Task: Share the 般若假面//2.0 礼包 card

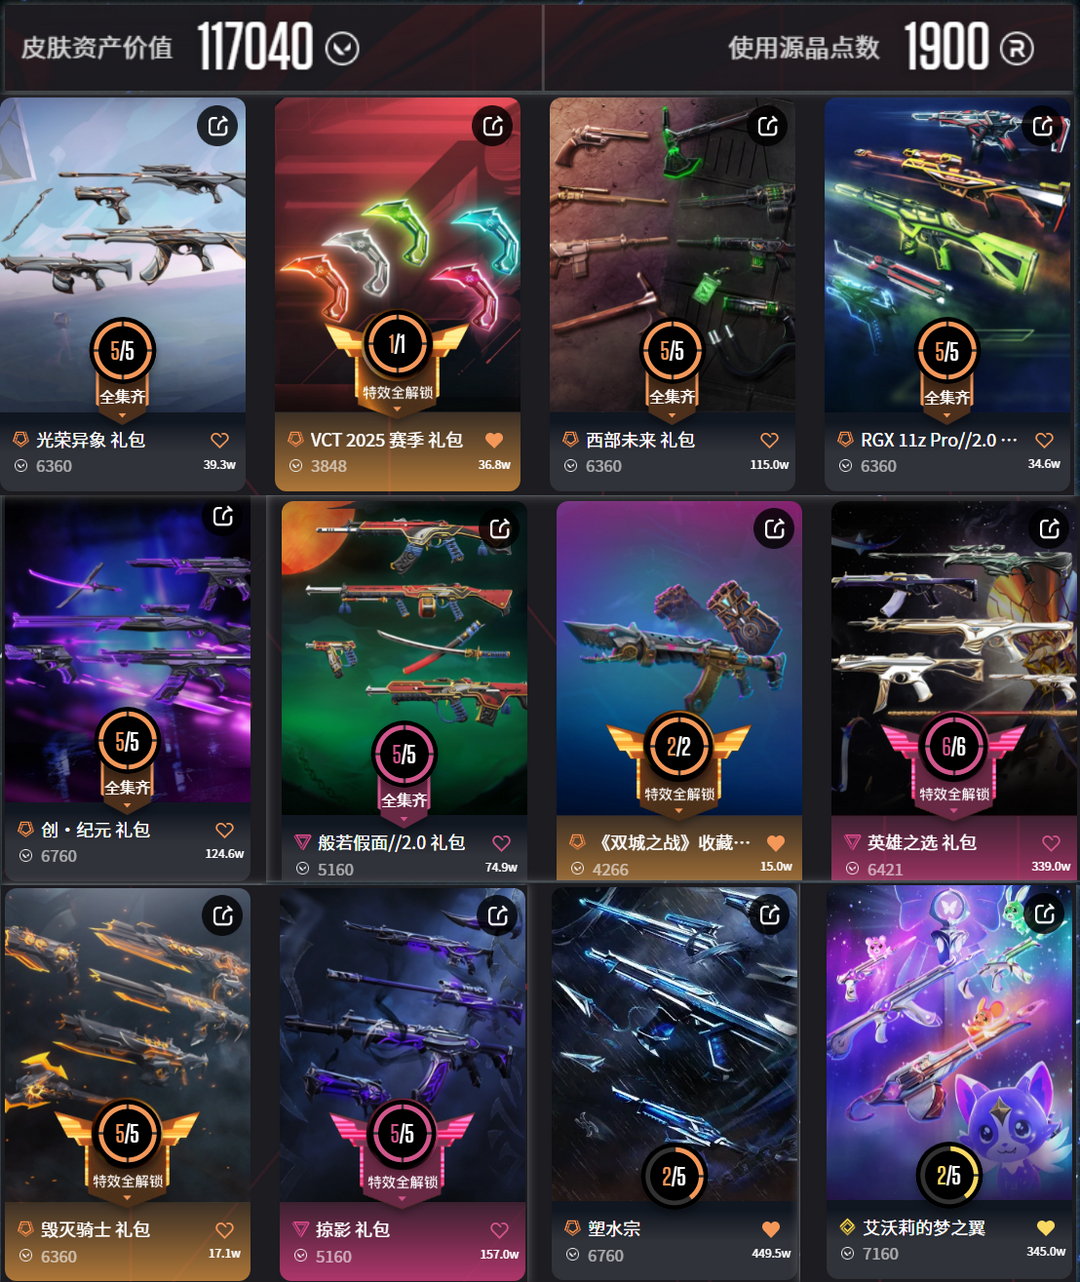Action: click(x=499, y=529)
